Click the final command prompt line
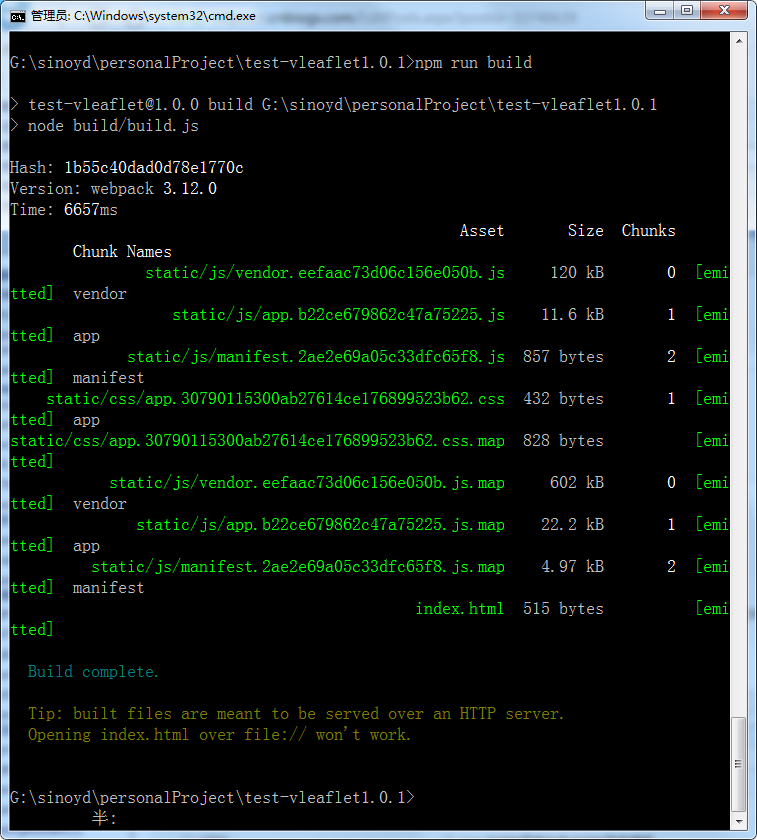 coord(212,798)
